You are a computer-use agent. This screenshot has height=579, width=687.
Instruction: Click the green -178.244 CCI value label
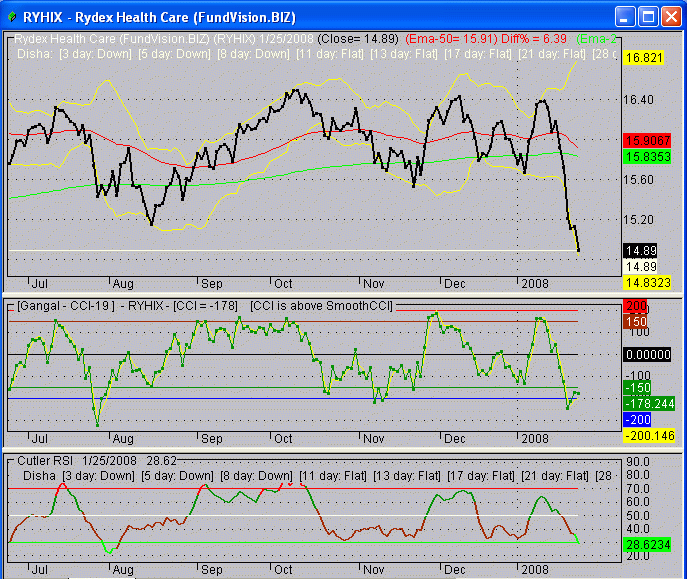[649, 403]
